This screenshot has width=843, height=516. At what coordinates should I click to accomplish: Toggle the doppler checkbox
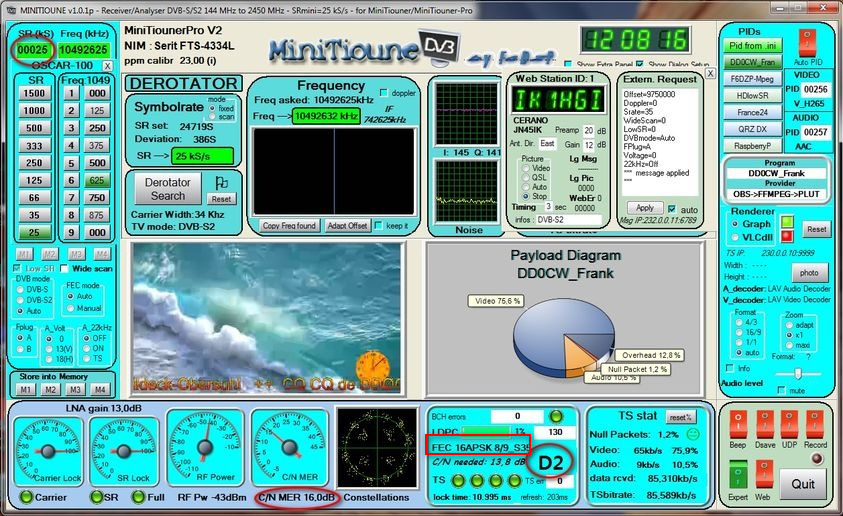pyautogui.click(x=384, y=93)
